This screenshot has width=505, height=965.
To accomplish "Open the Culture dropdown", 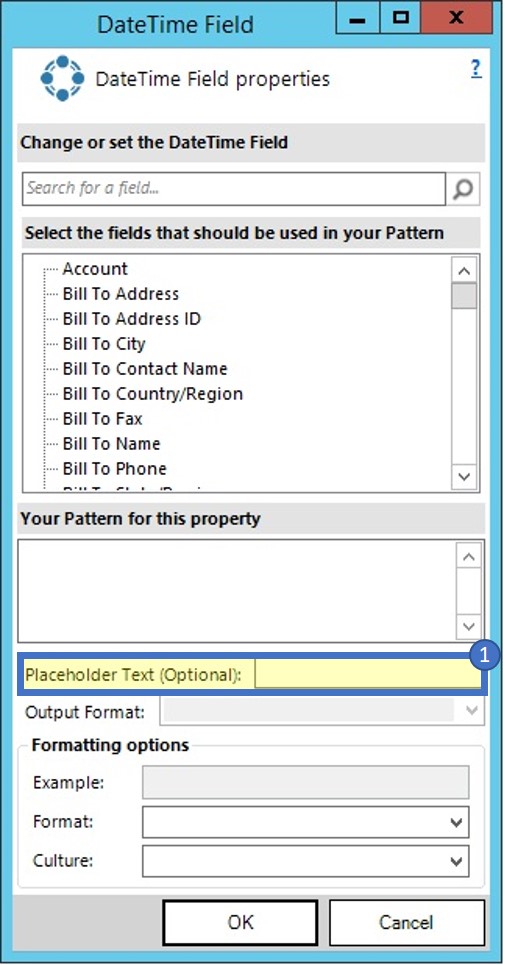I will (x=305, y=860).
